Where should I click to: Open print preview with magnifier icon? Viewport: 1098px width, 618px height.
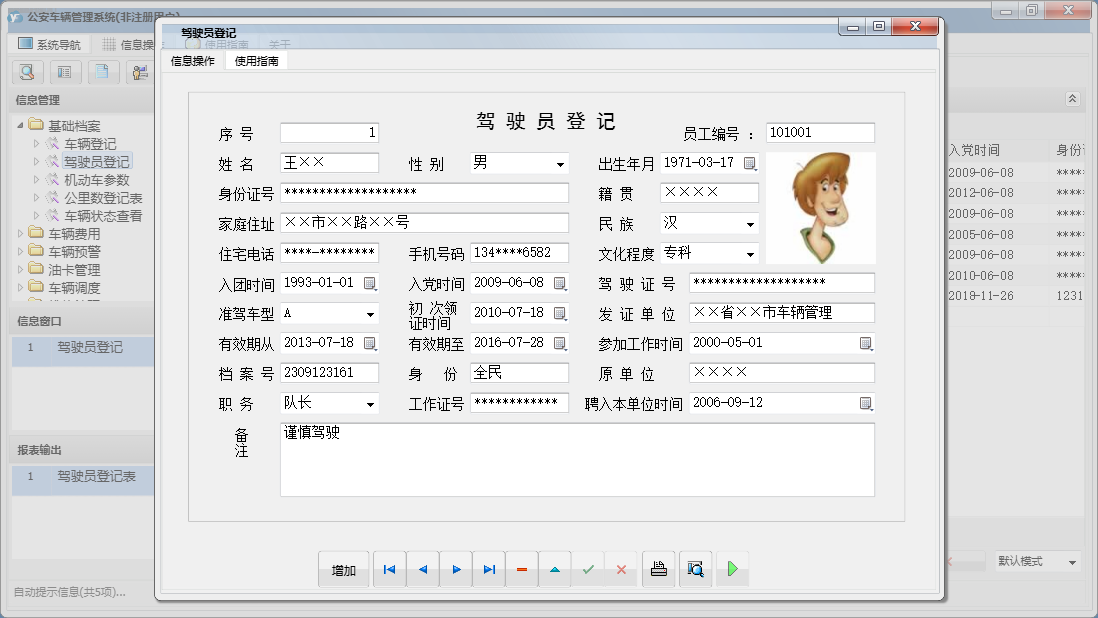pos(695,570)
